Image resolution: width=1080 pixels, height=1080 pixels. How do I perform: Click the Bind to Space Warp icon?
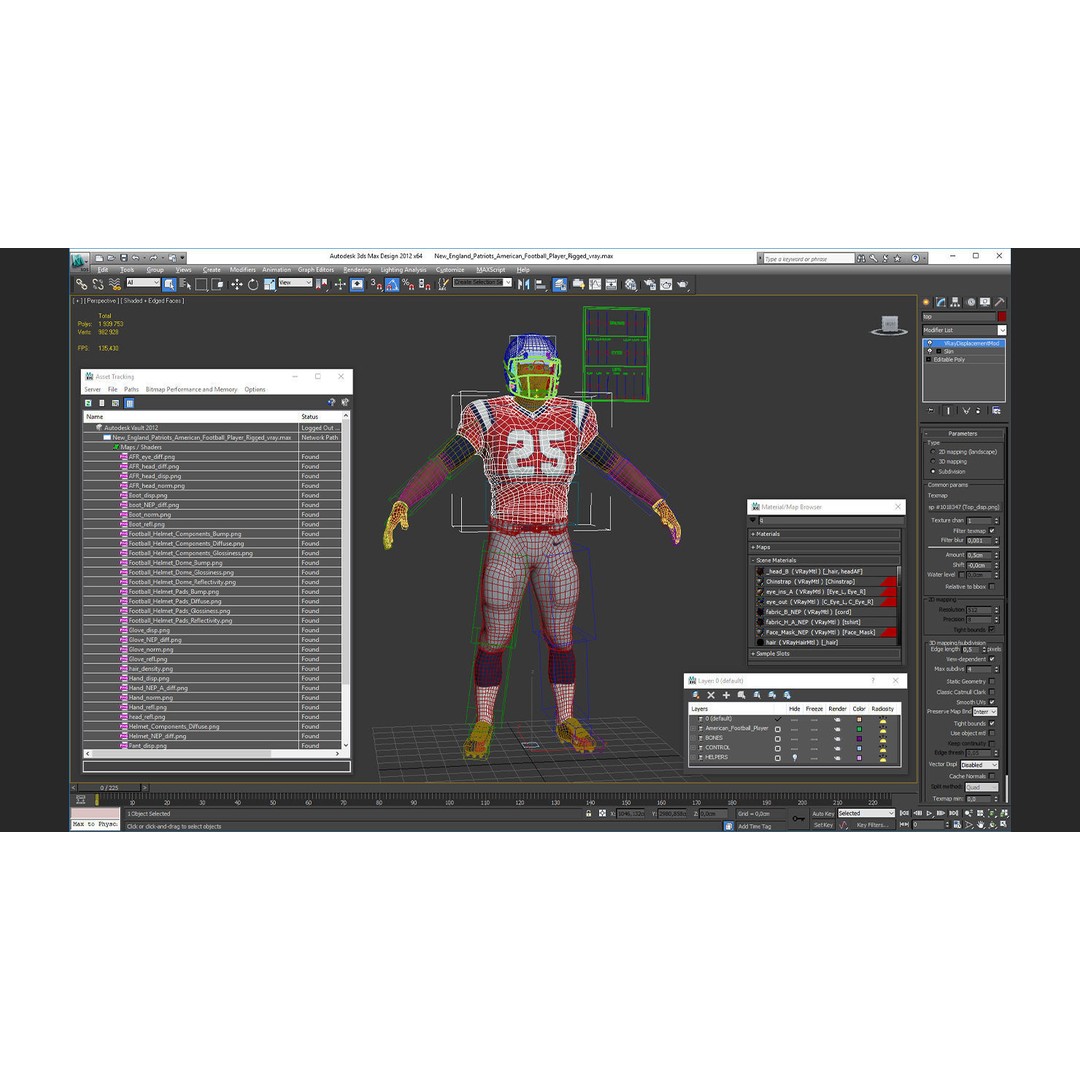114,284
